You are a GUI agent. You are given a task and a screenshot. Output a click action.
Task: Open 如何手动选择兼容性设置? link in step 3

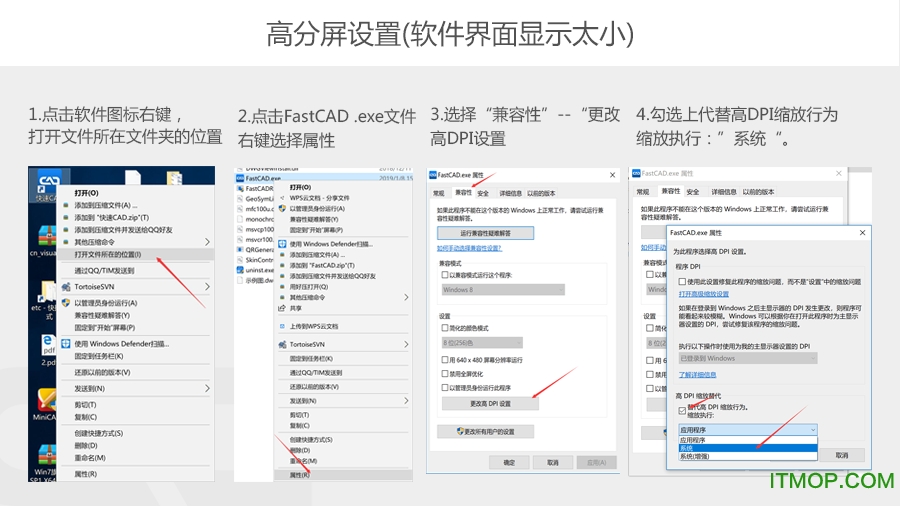(x=470, y=248)
